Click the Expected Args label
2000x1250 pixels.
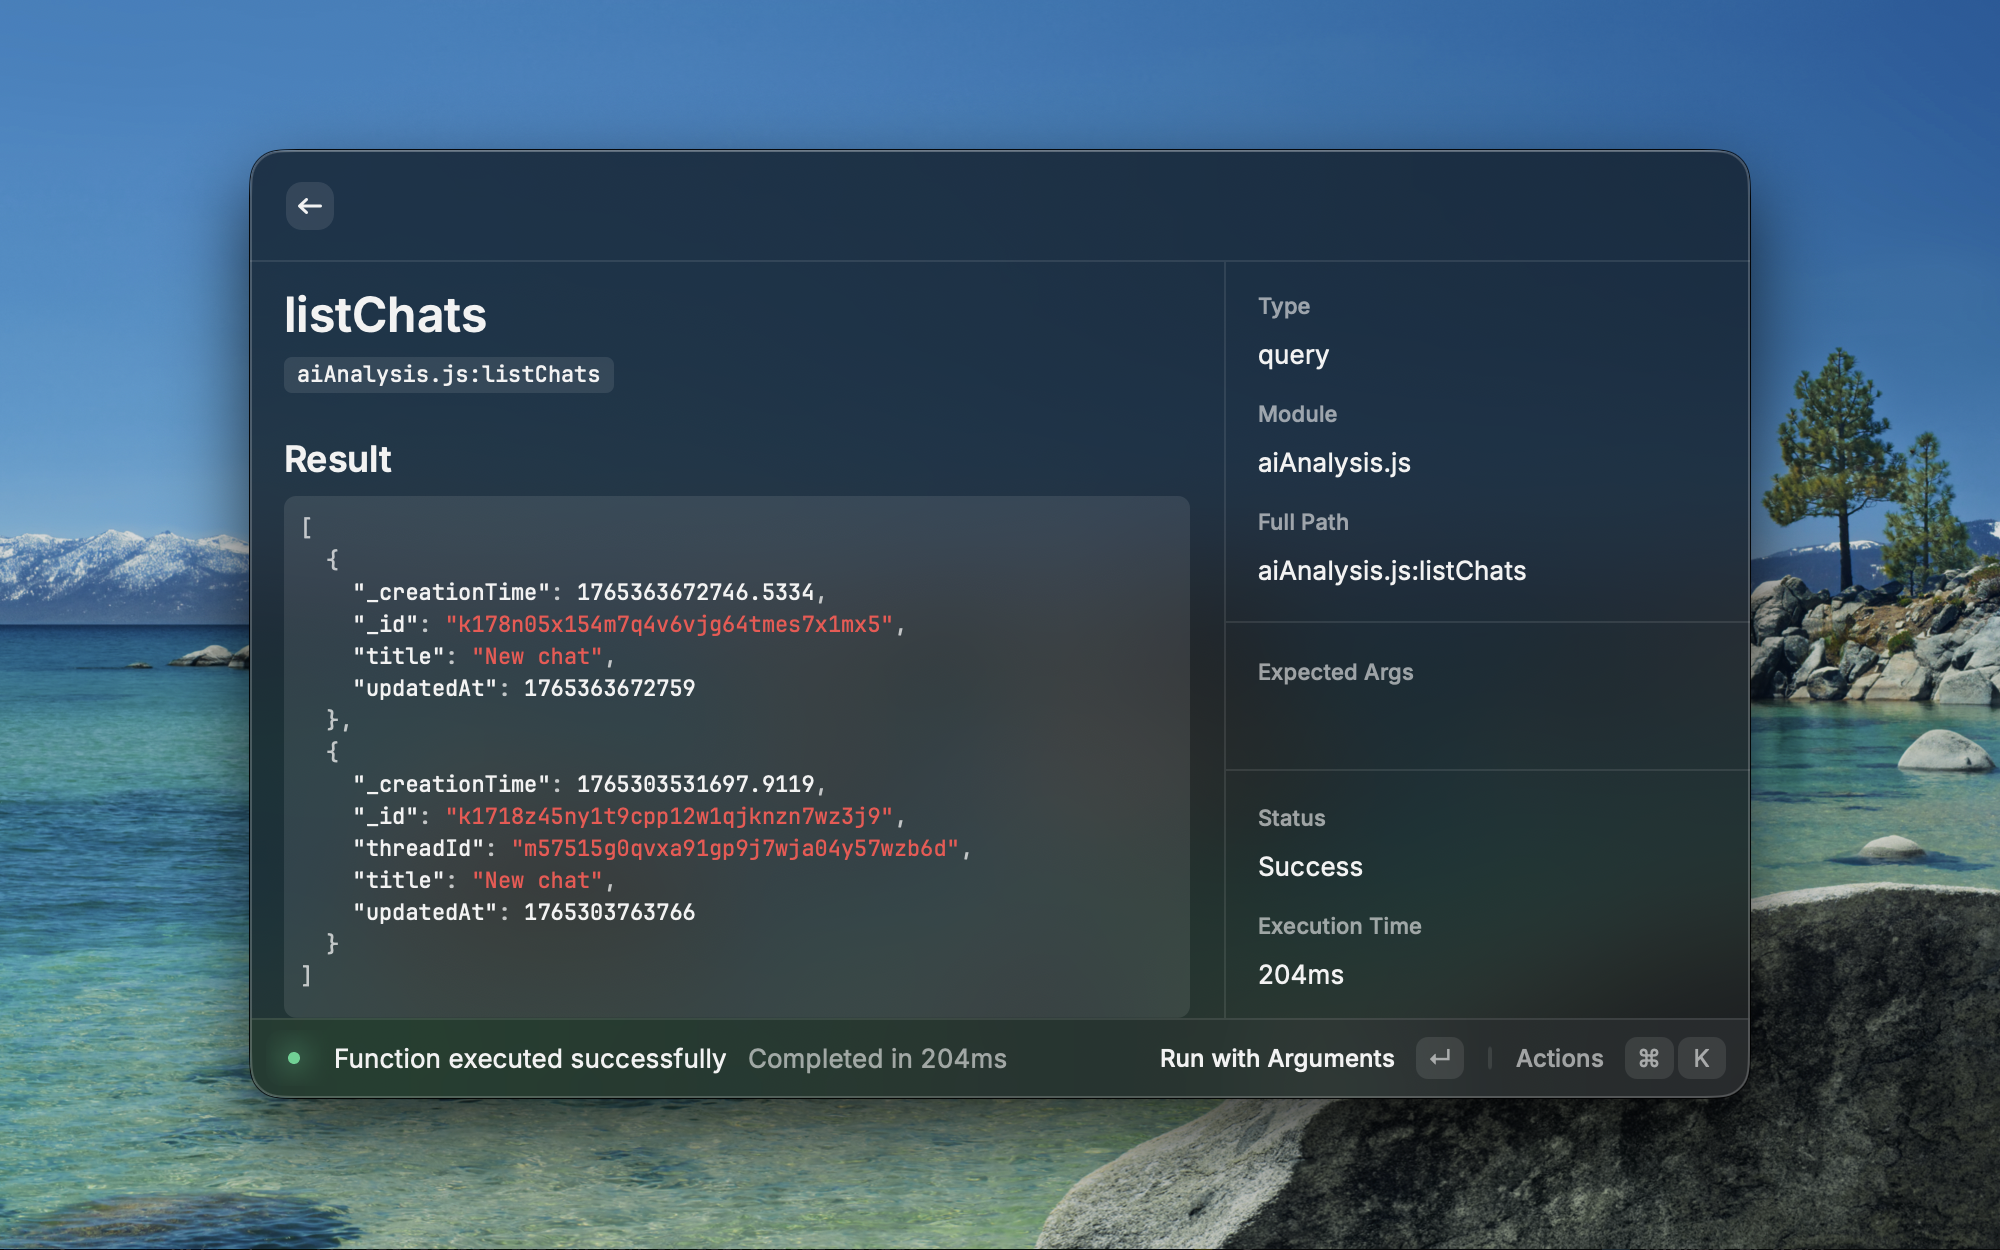pyautogui.click(x=1335, y=672)
